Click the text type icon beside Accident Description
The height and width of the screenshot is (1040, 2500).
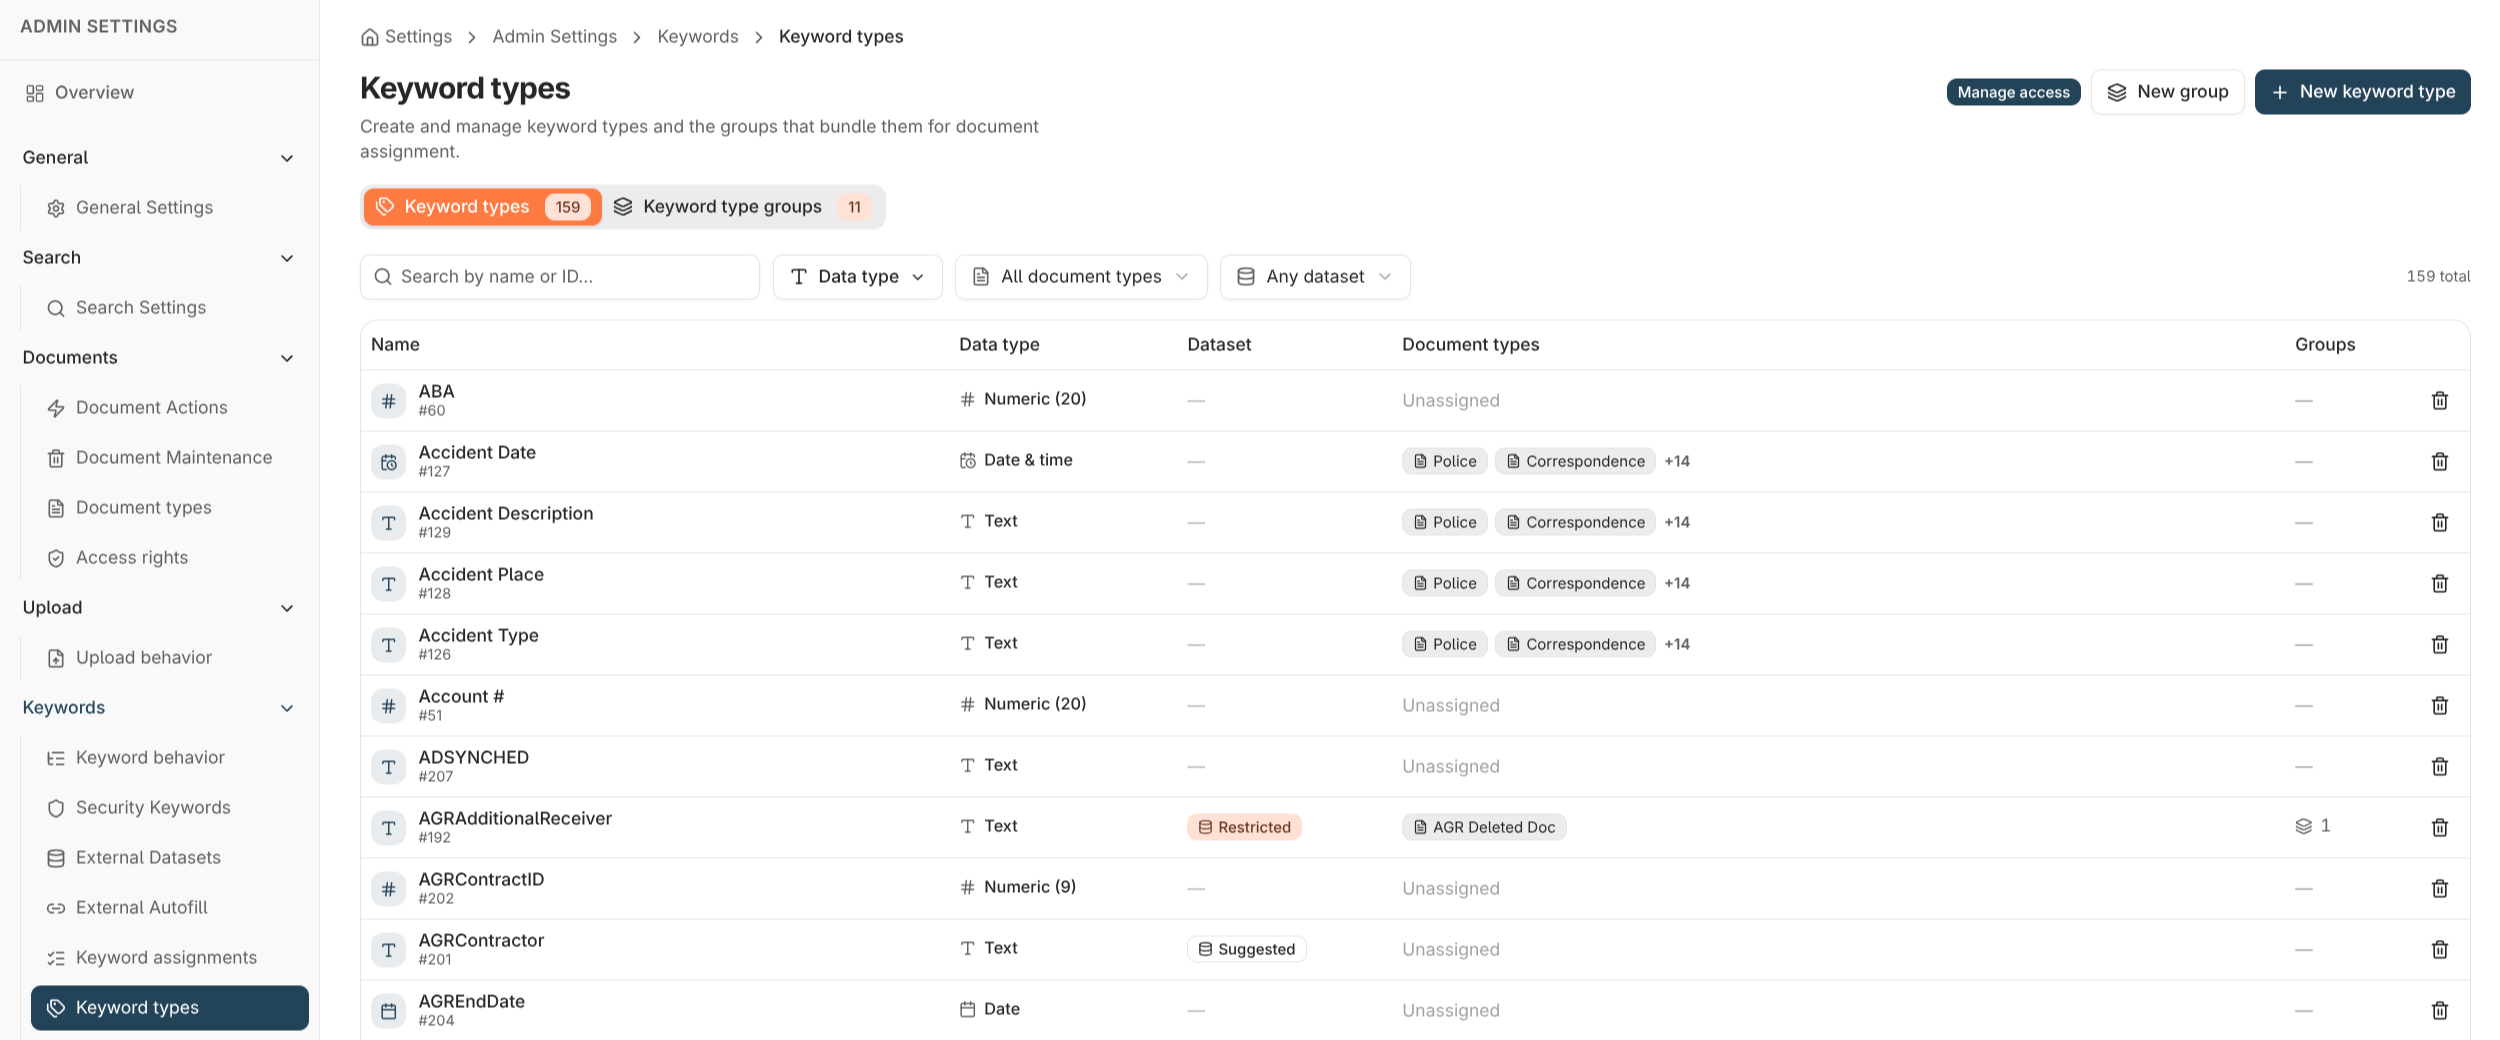point(388,523)
